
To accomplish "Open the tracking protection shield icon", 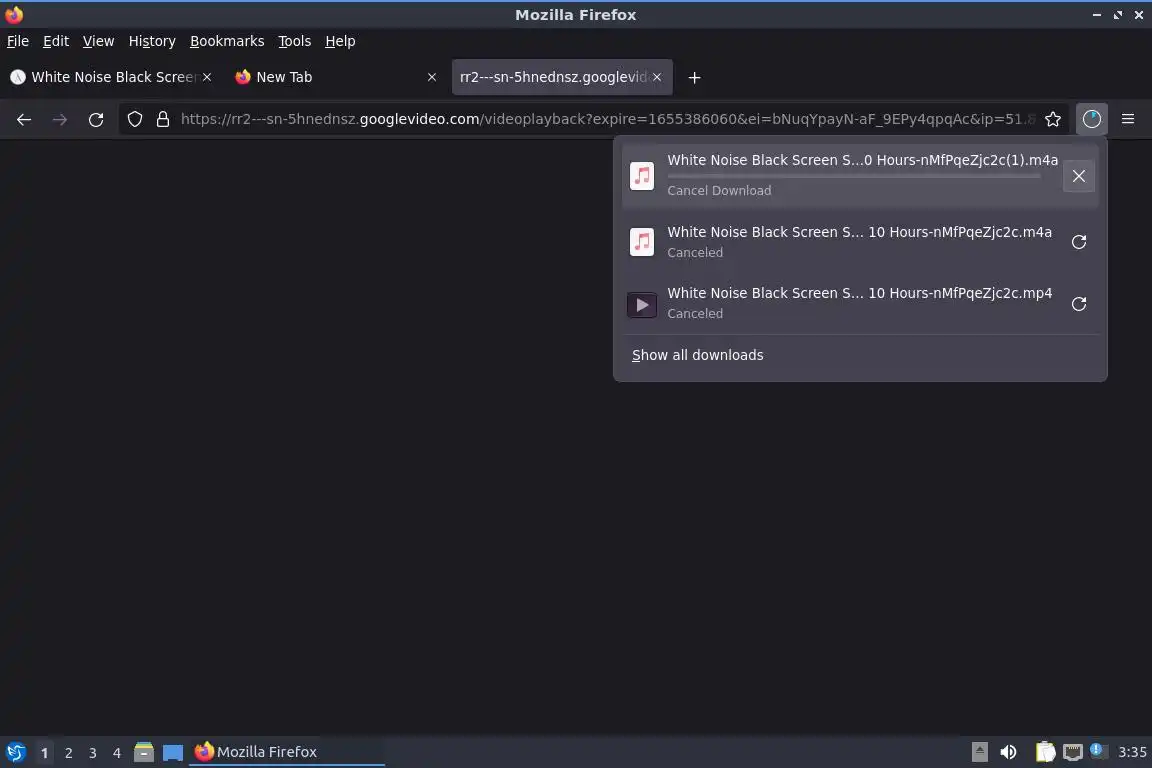I will 134,119.
